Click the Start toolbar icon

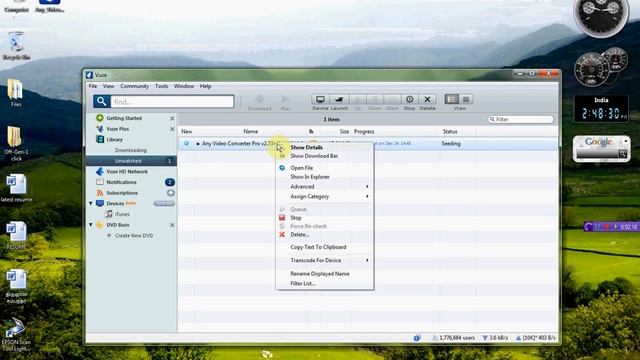pos(392,99)
